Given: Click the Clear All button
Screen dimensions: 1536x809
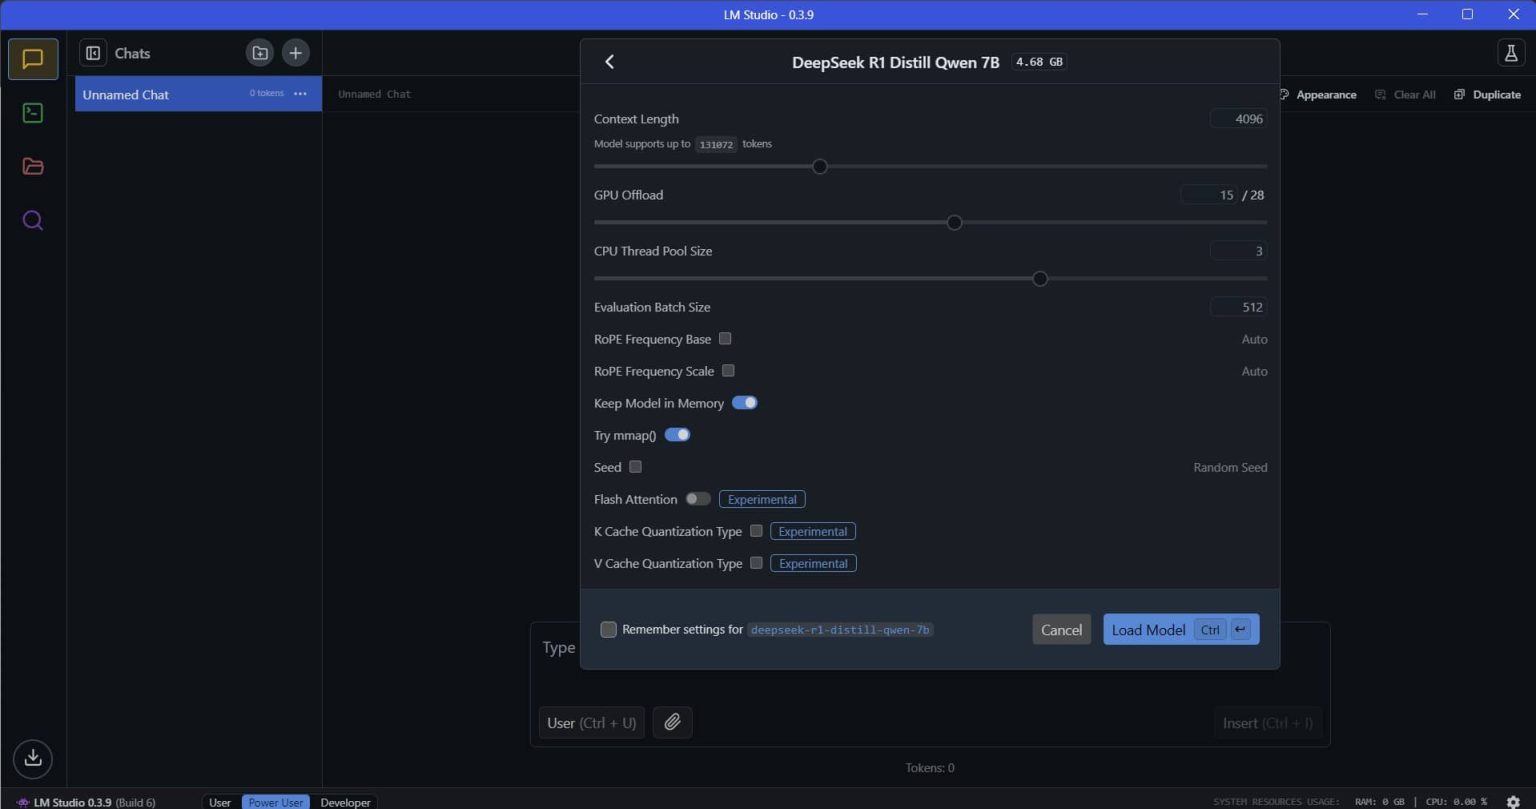Looking at the screenshot, I should pyautogui.click(x=1405, y=94).
